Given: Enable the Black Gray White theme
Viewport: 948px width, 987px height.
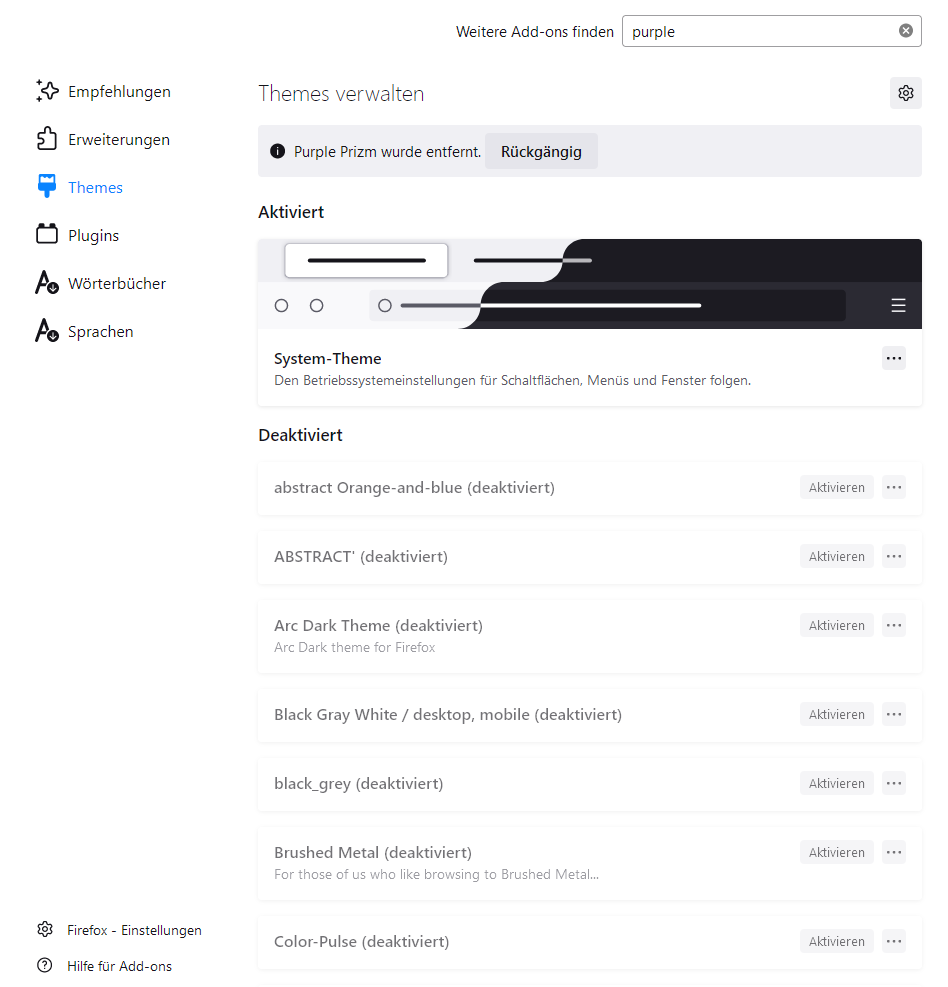Looking at the screenshot, I should pyautogui.click(x=836, y=714).
